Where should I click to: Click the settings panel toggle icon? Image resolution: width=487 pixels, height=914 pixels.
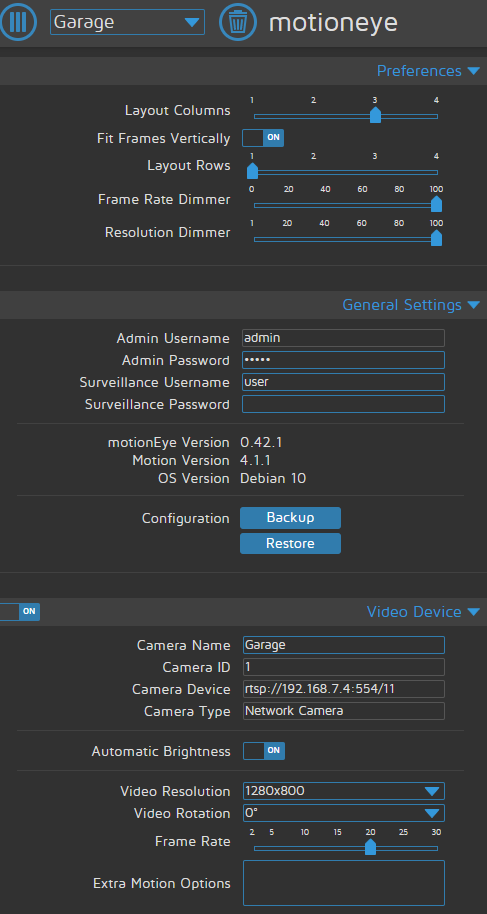[x=18, y=22]
